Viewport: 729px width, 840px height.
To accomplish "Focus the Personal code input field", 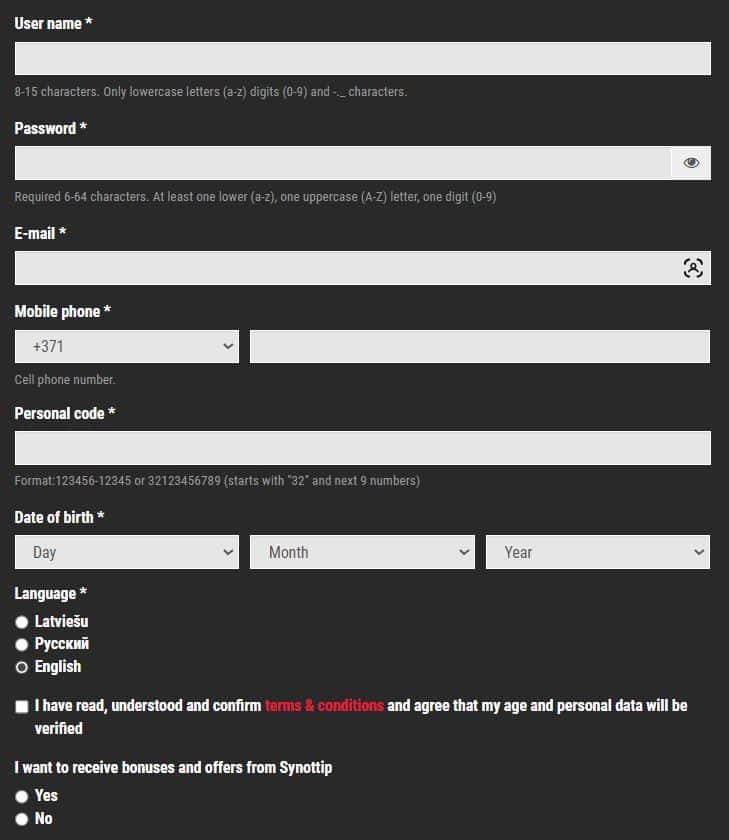I will (362, 447).
